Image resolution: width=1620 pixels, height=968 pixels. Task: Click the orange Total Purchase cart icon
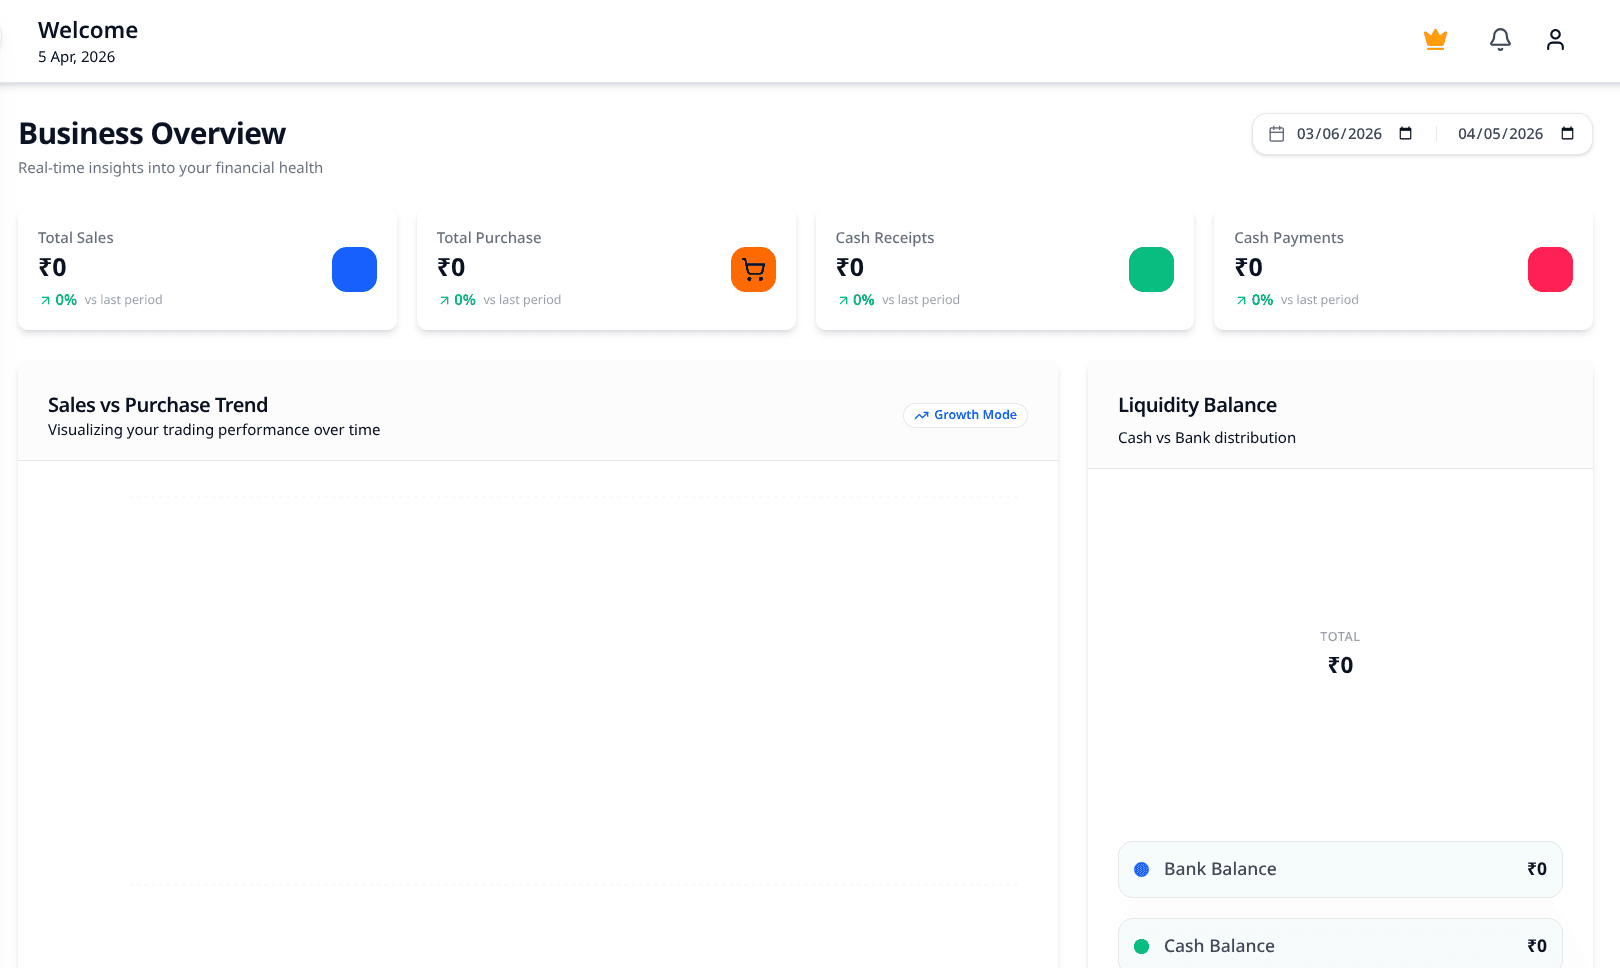[753, 269]
